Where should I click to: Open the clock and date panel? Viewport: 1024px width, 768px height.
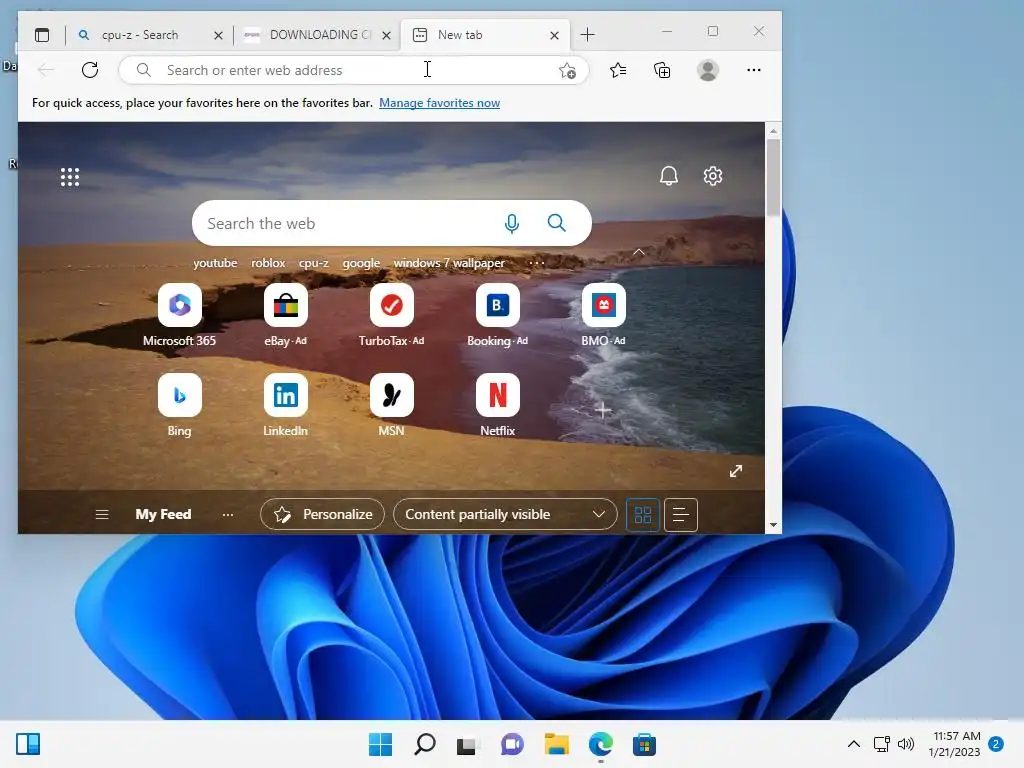click(956, 744)
